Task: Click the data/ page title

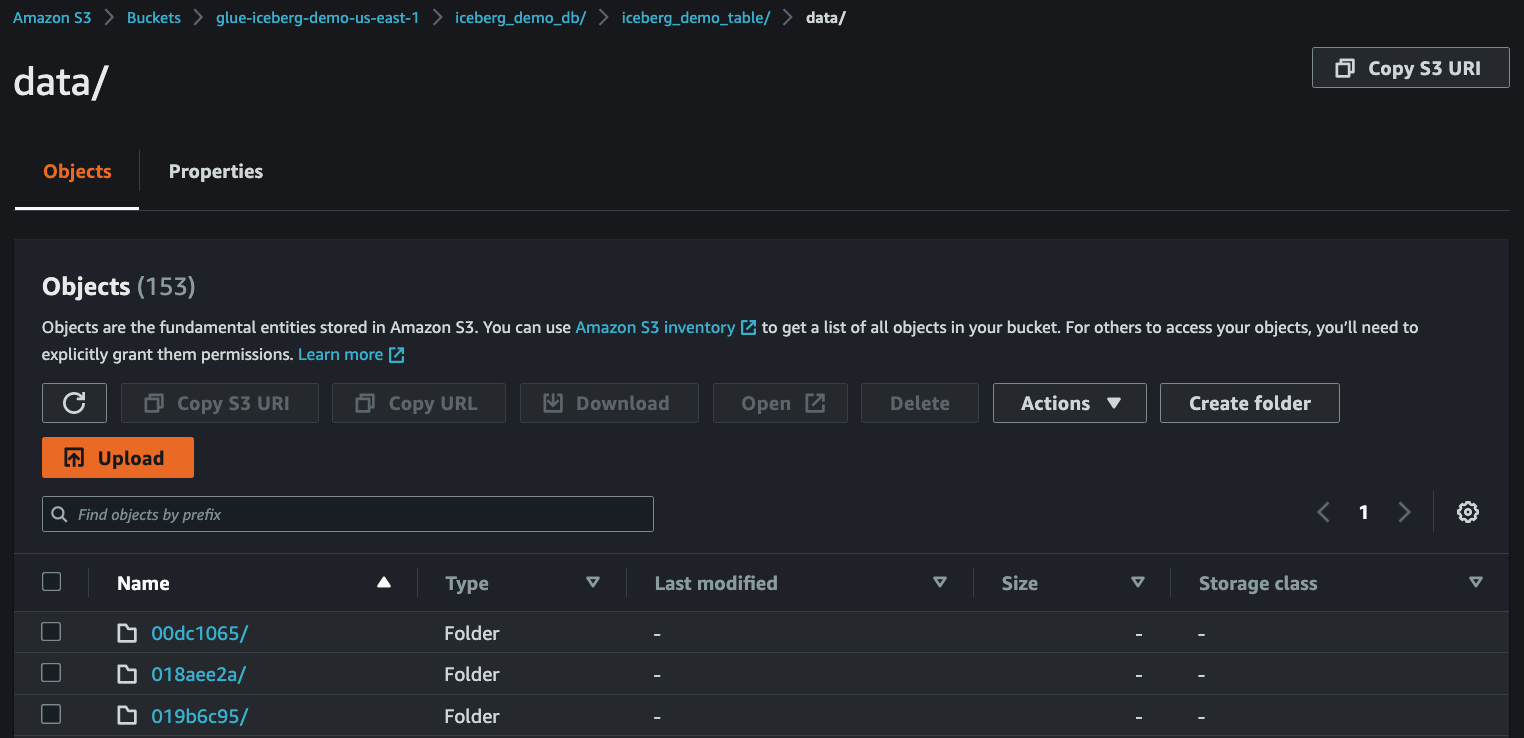Action: click(60, 82)
